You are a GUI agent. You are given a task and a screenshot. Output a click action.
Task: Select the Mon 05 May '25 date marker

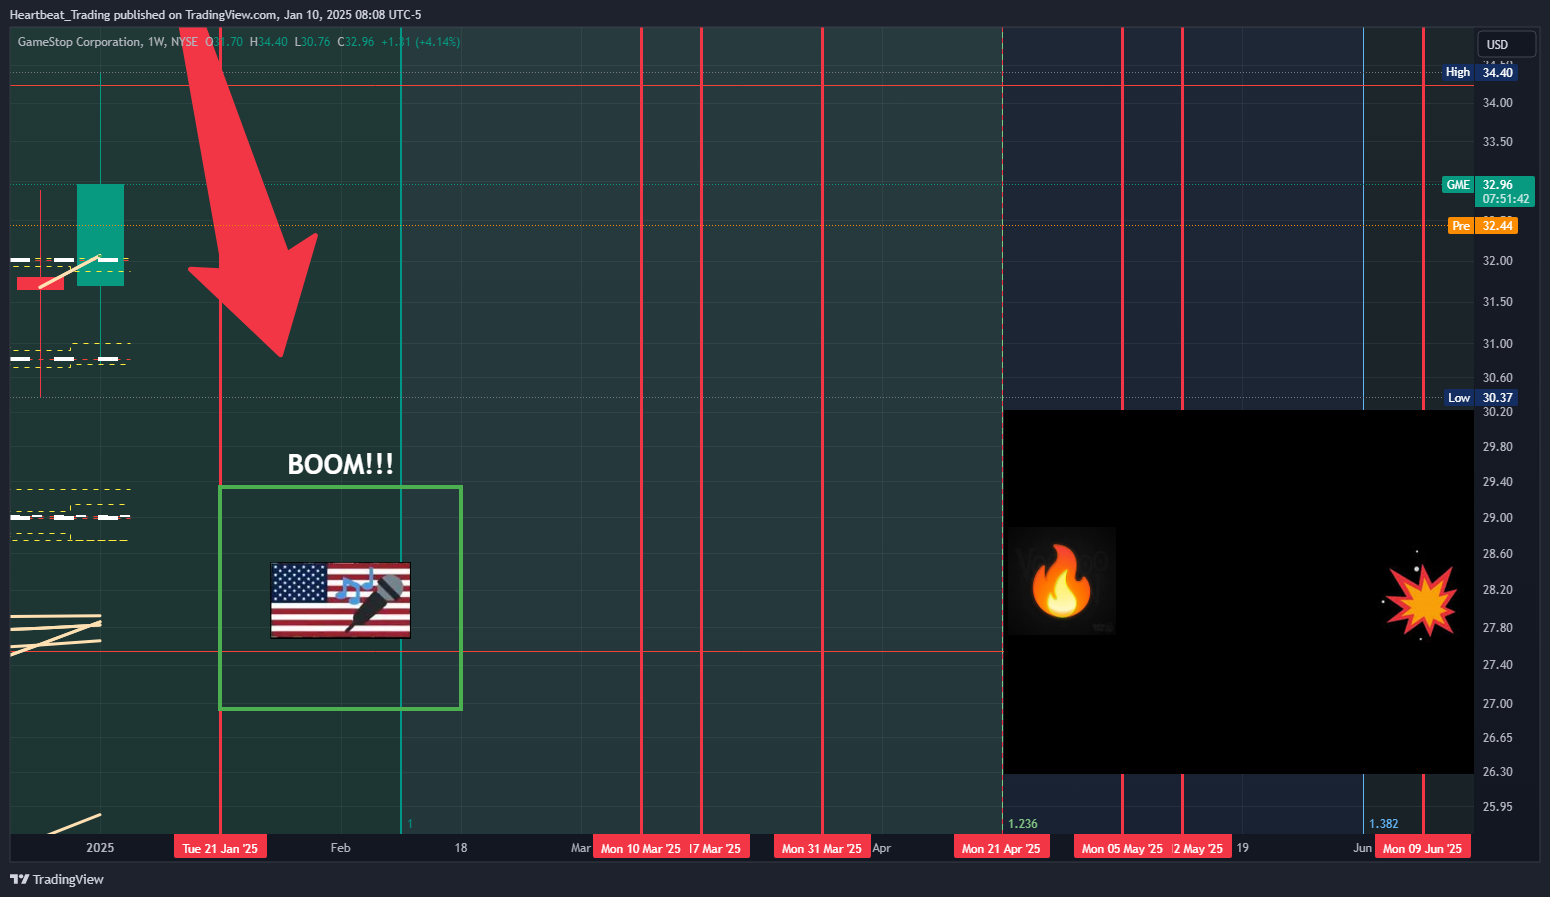click(1122, 848)
